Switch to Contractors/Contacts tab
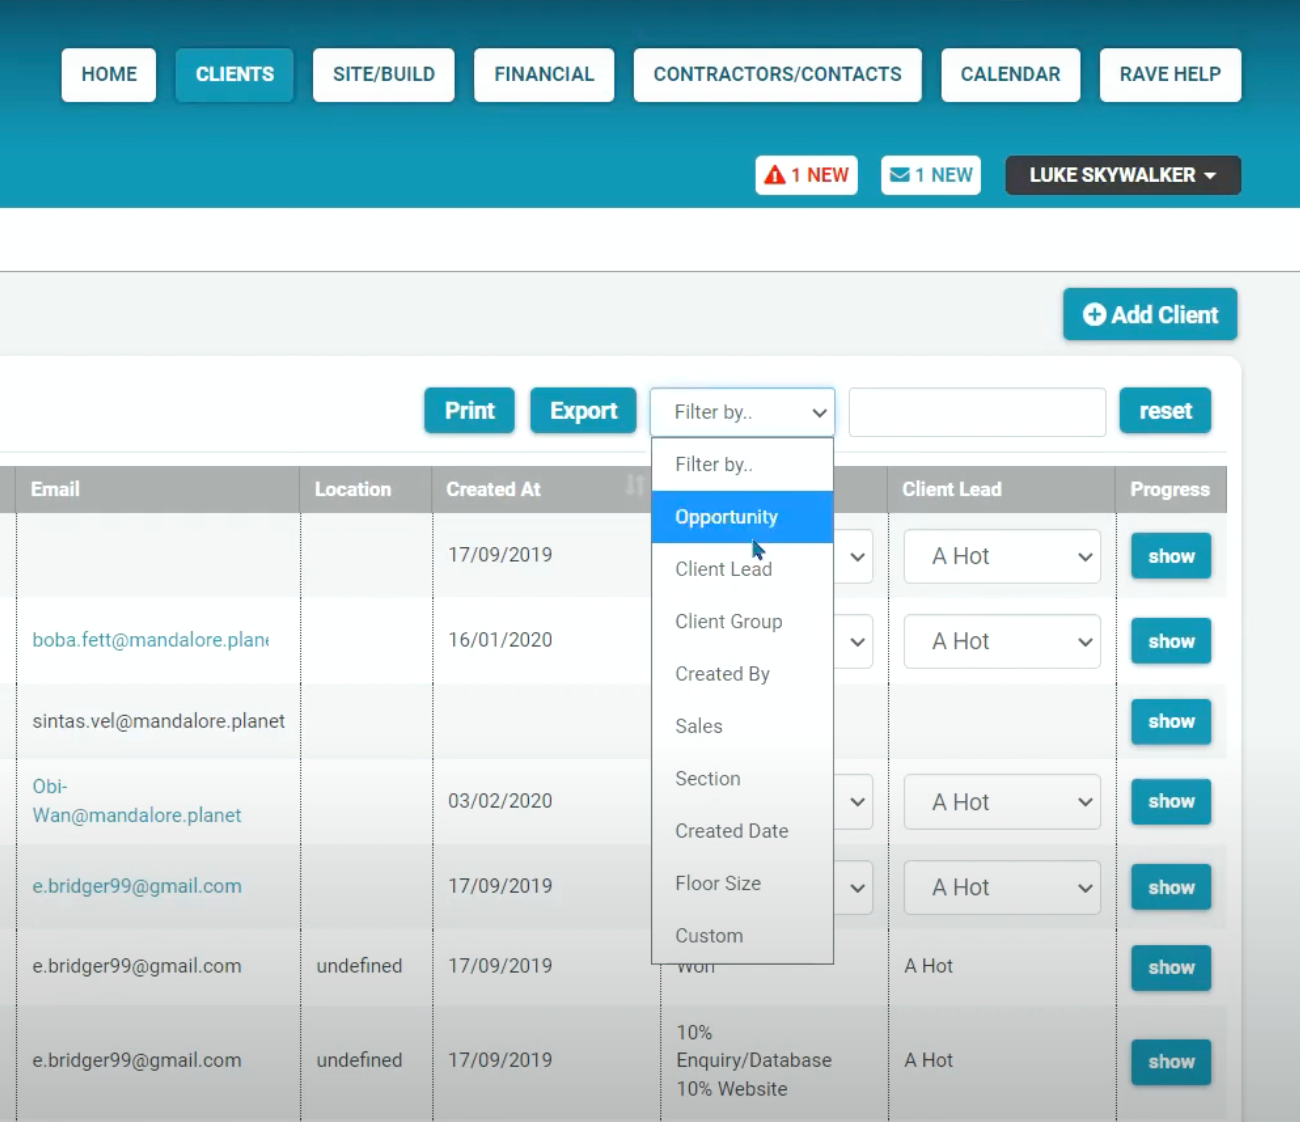The width and height of the screenshot is (1300, 1122). pos(777,75)
